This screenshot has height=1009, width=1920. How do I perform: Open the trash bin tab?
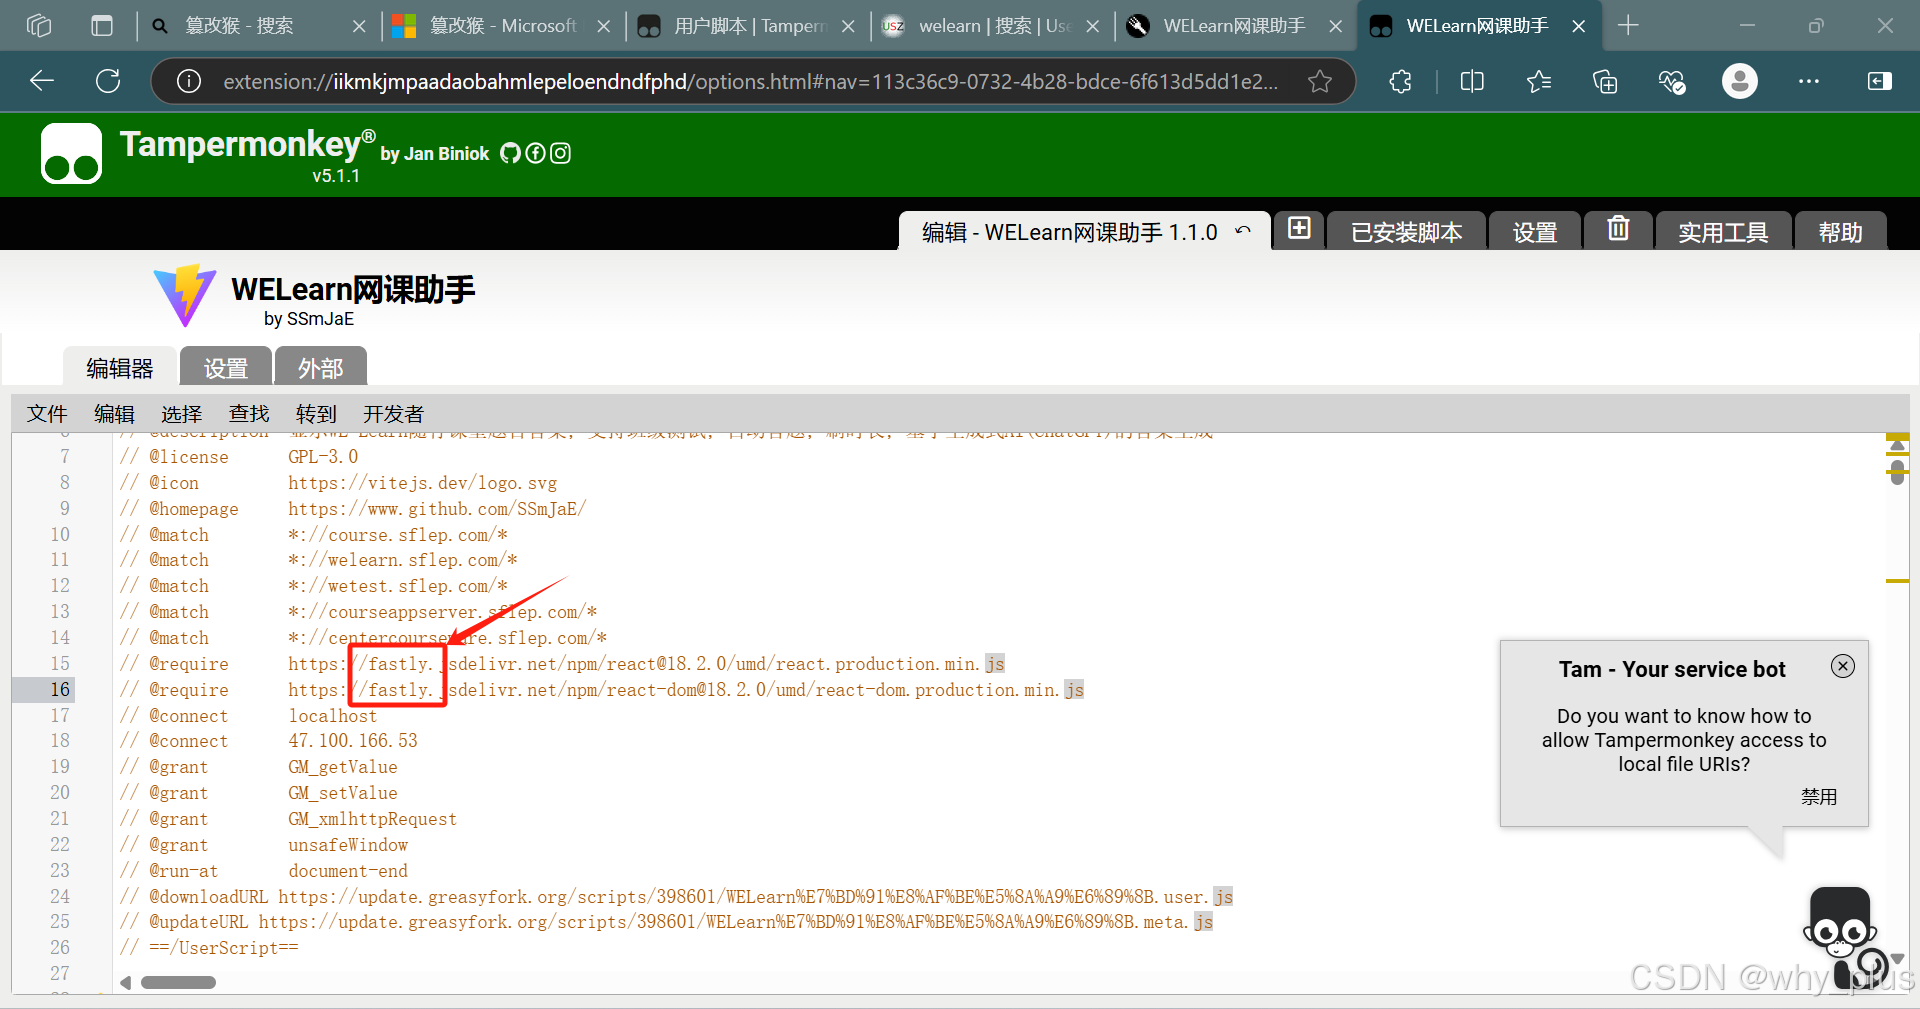click(x=1618, y=229)
